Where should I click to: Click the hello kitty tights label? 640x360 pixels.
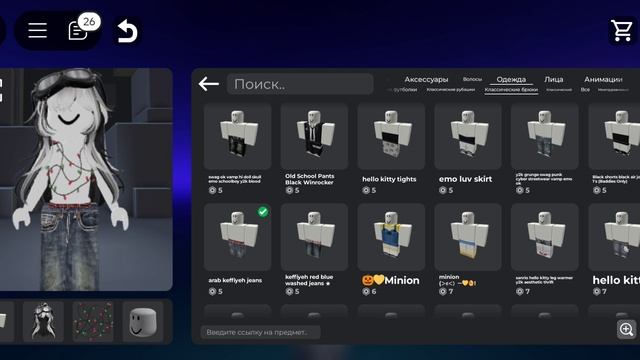point(389,179)
